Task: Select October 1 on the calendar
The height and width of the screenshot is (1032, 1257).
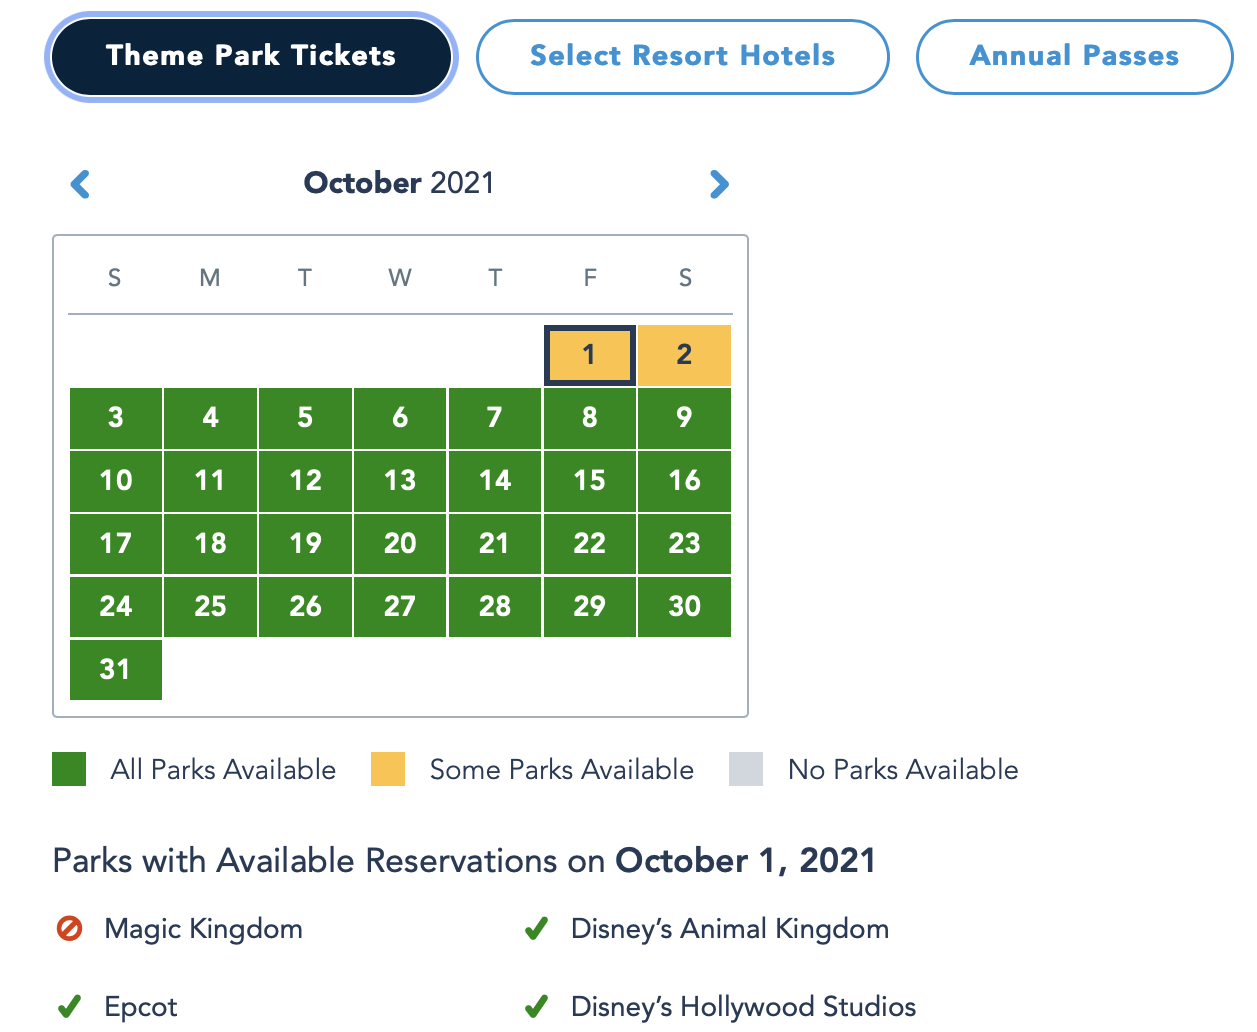Action: [589, 355]
